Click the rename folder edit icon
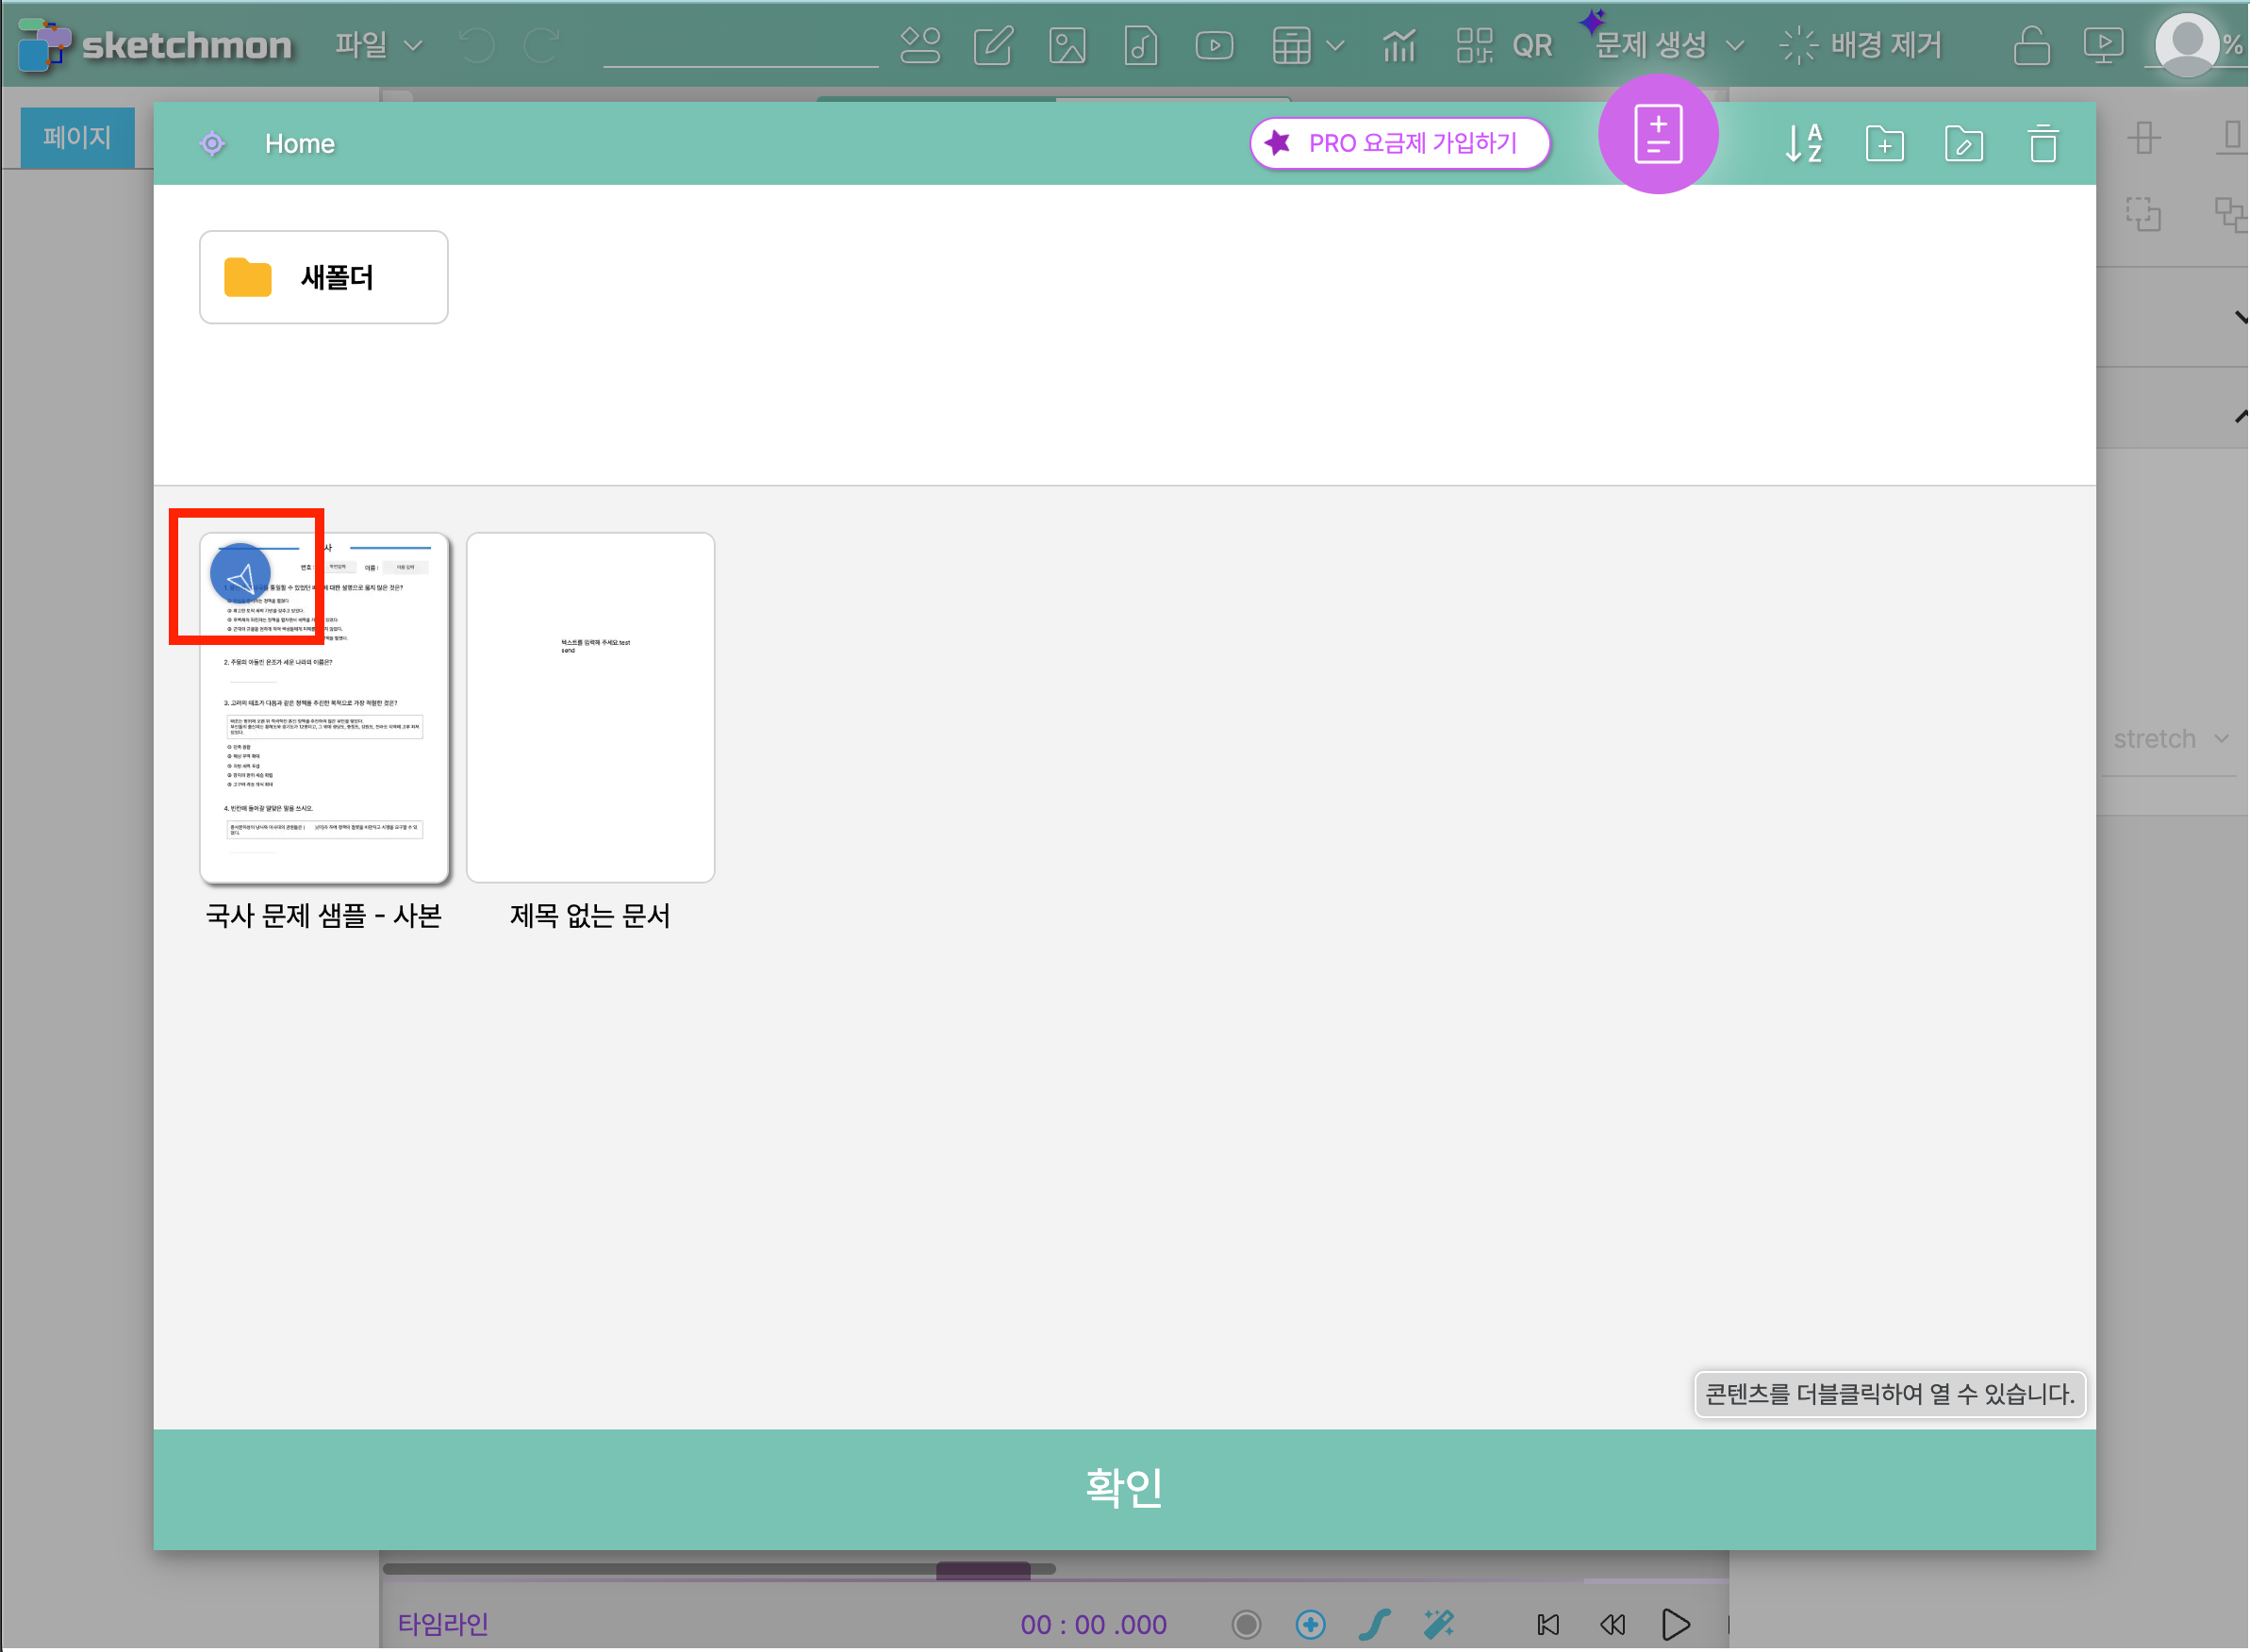The height and width of the screenshot is (1652, 2250). 1964,144
